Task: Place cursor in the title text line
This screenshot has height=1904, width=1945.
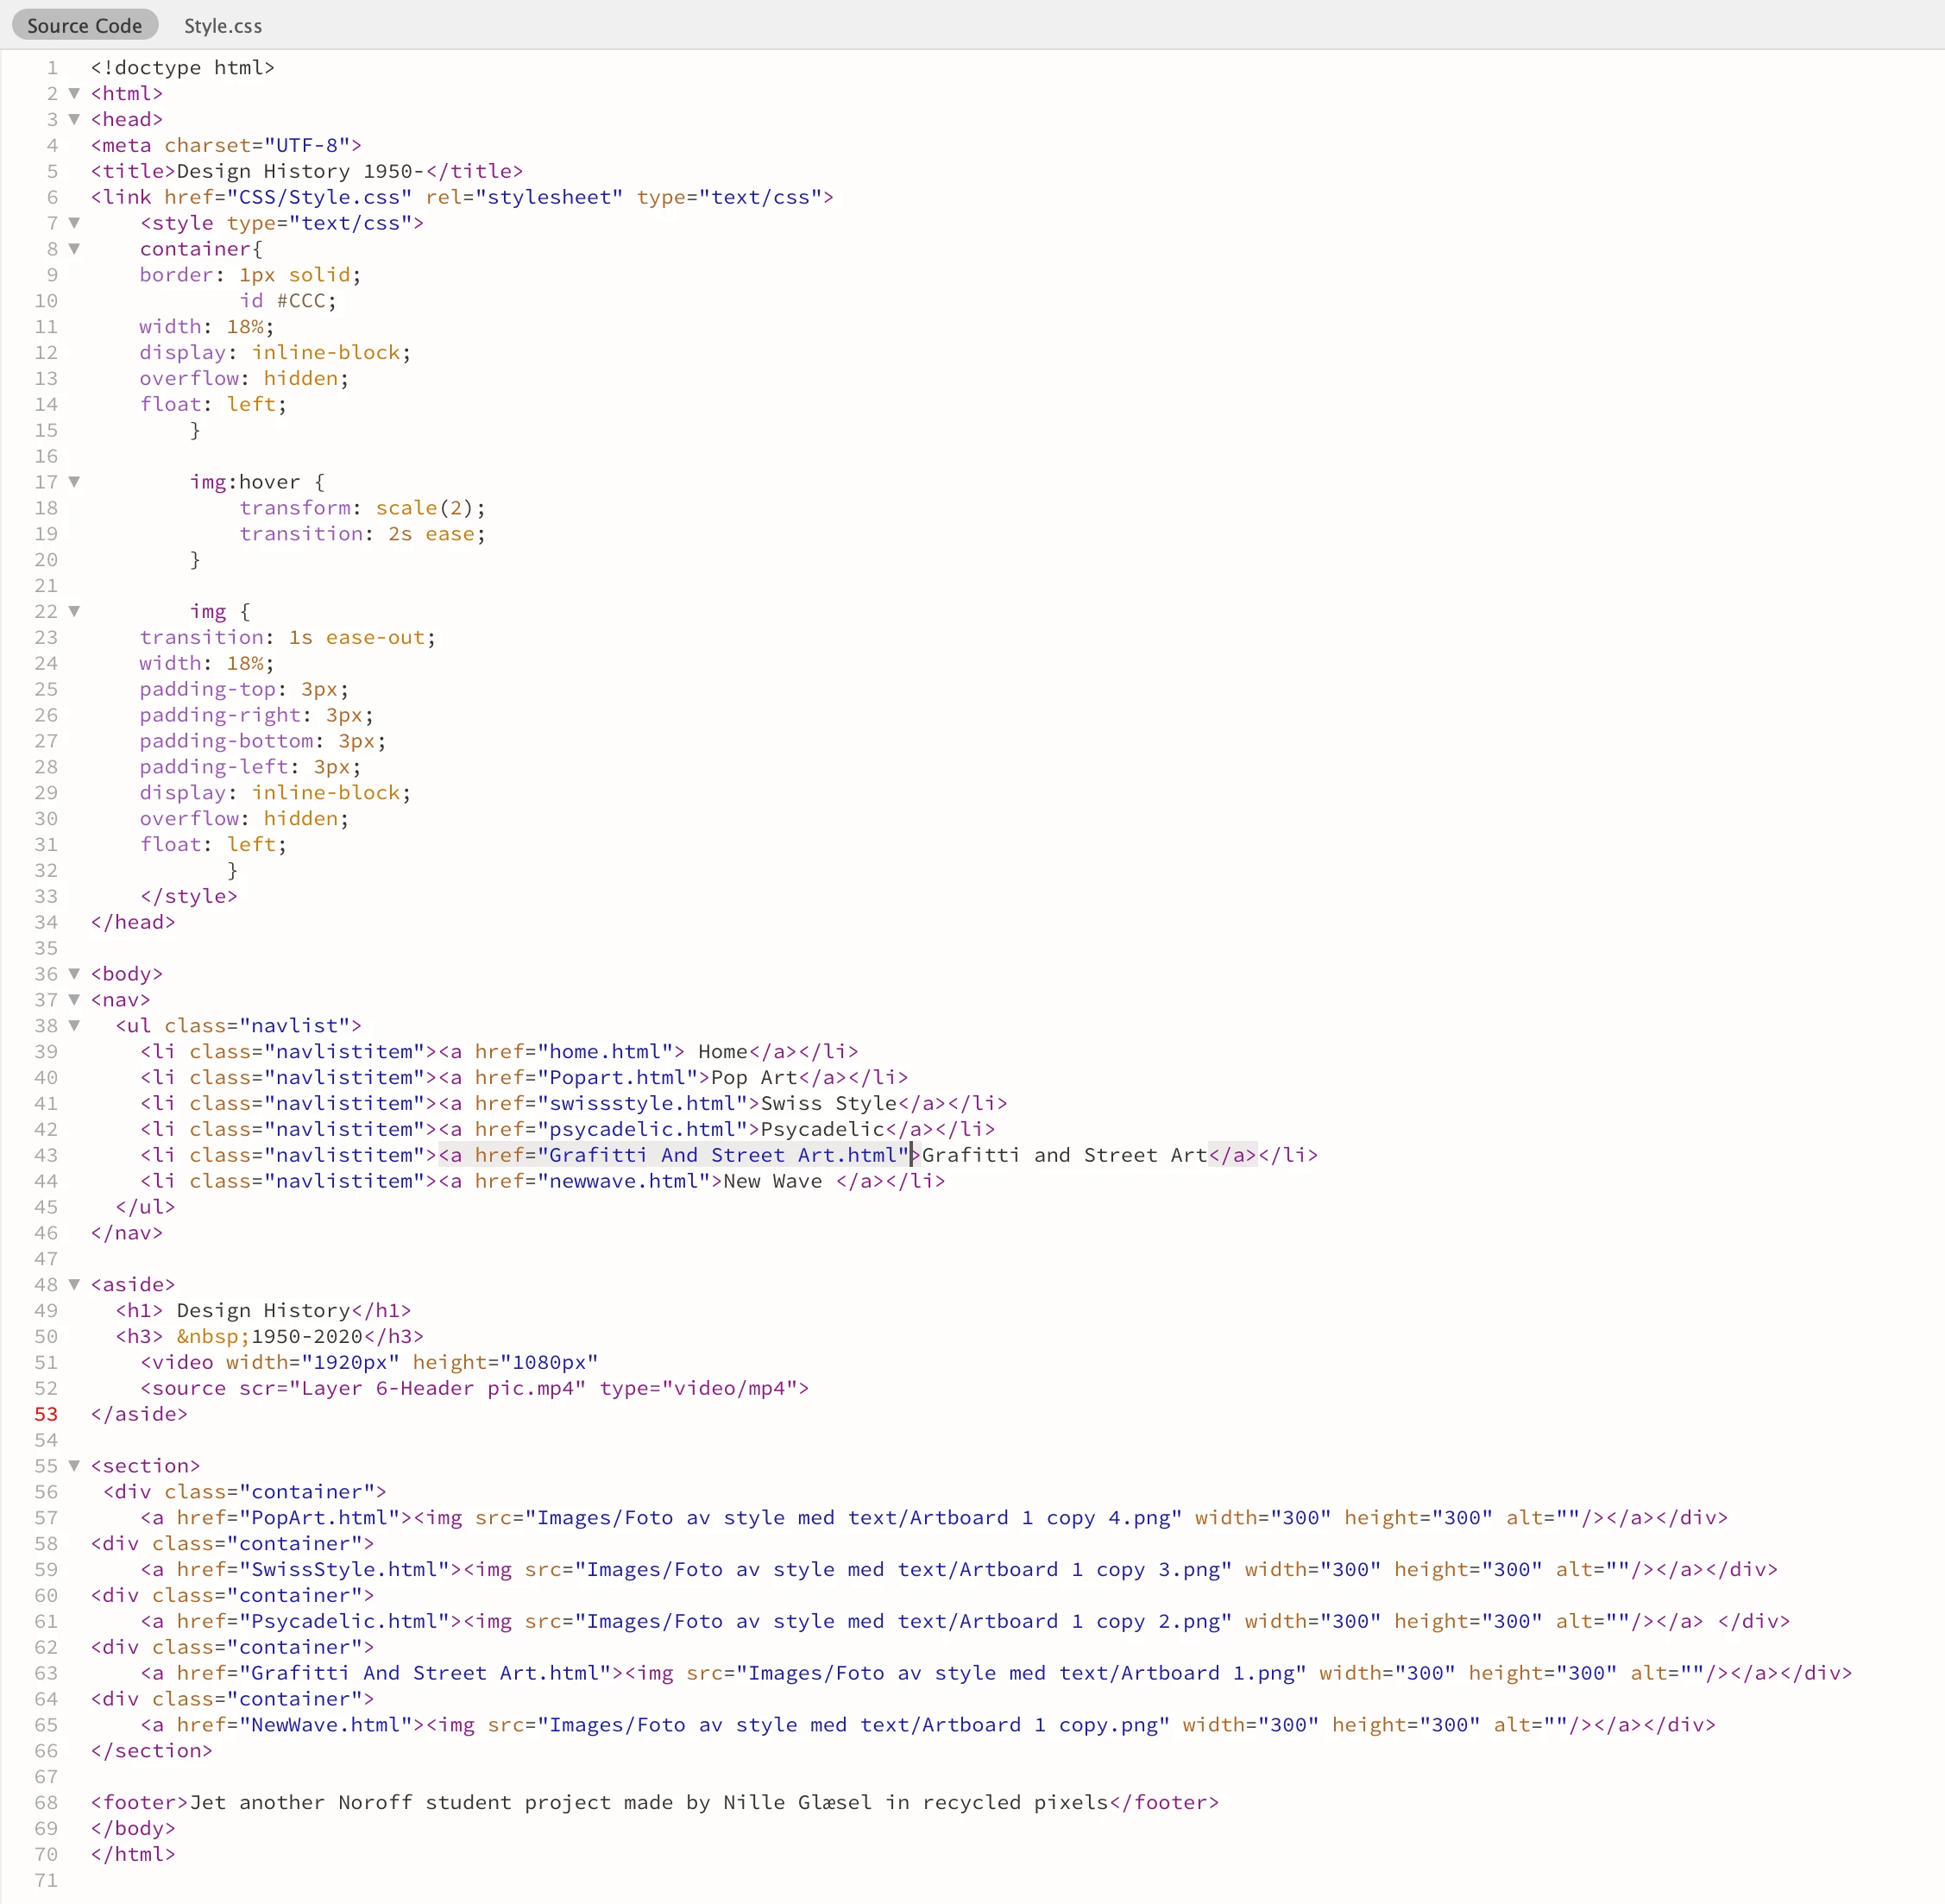Action: coord(300,171)
